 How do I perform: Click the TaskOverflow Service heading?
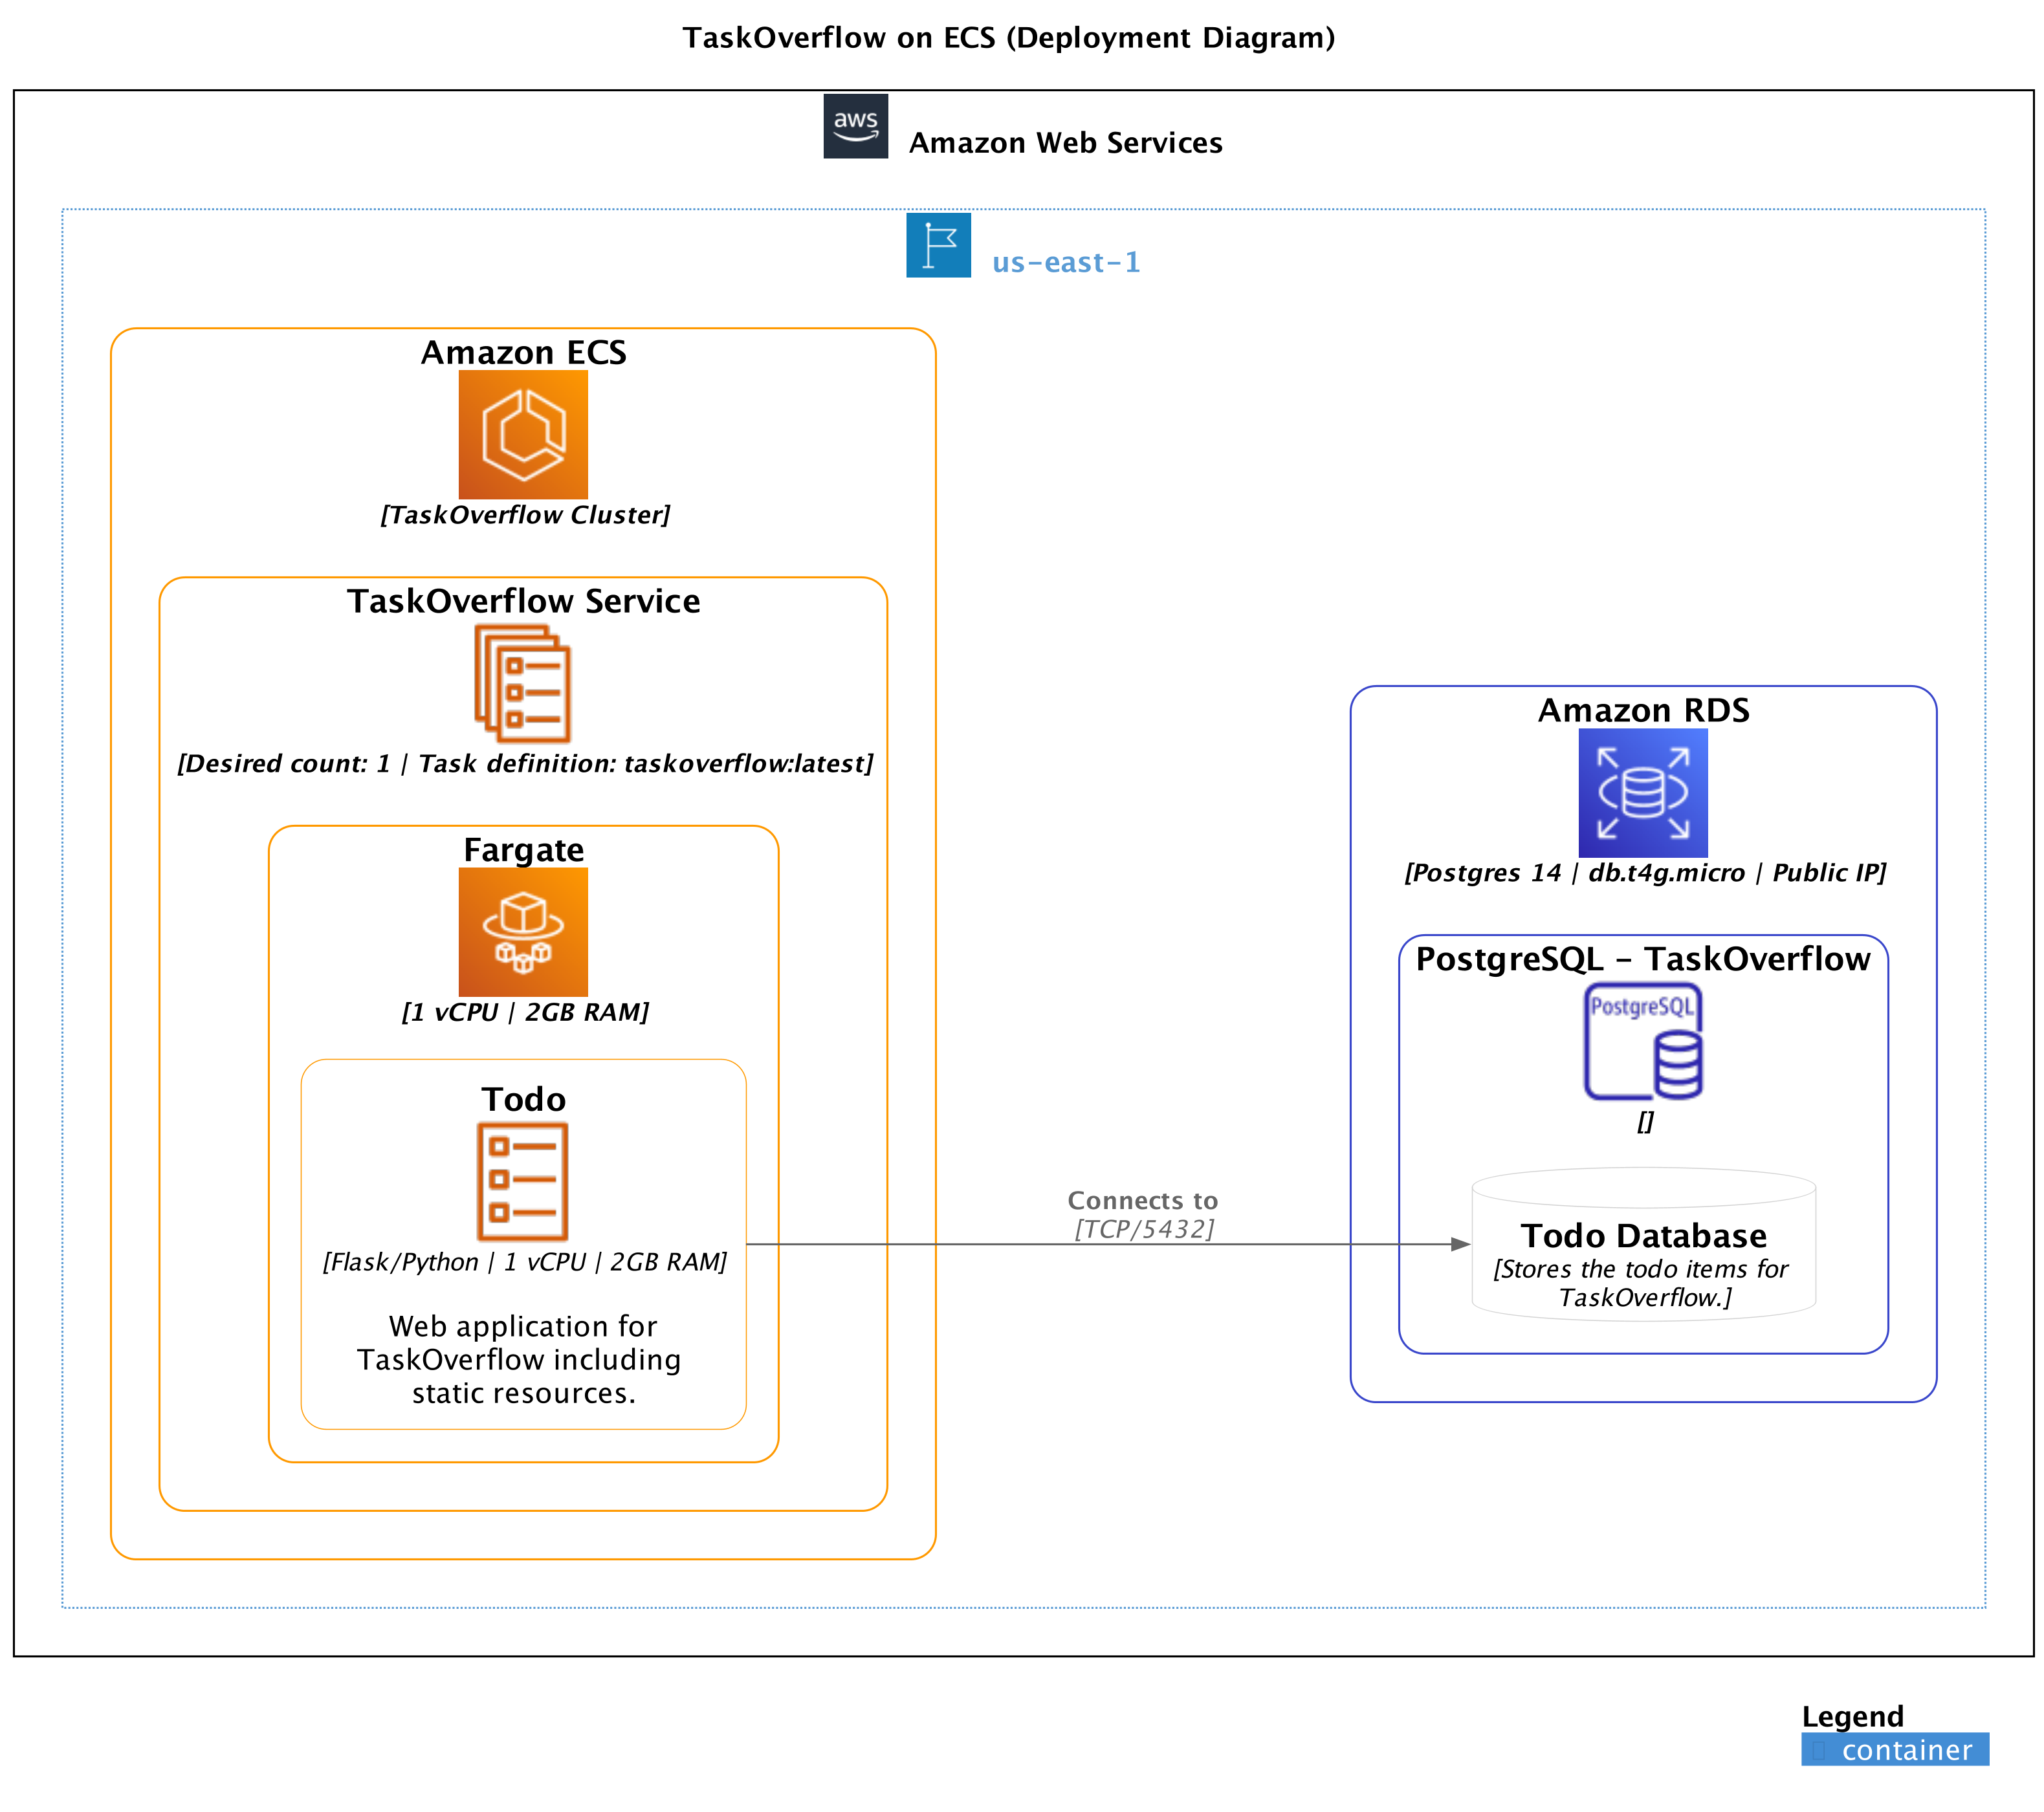pos(523,601)
